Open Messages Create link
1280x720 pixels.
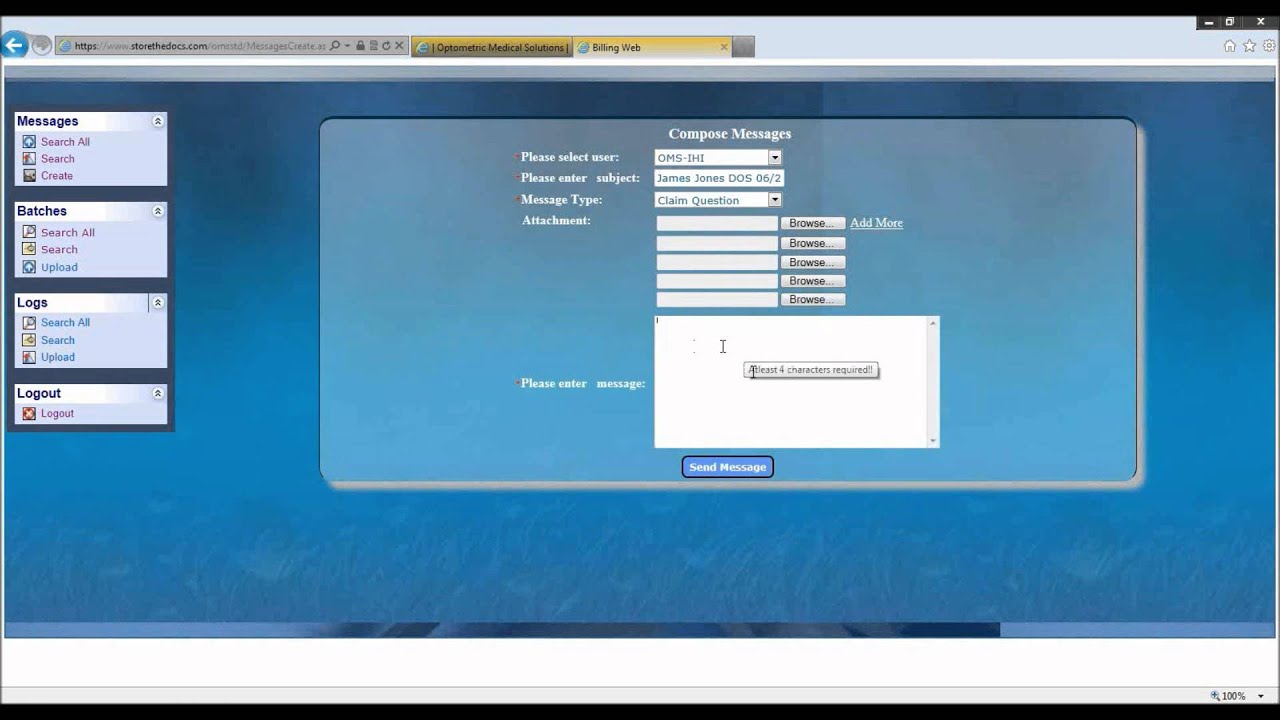57,176
